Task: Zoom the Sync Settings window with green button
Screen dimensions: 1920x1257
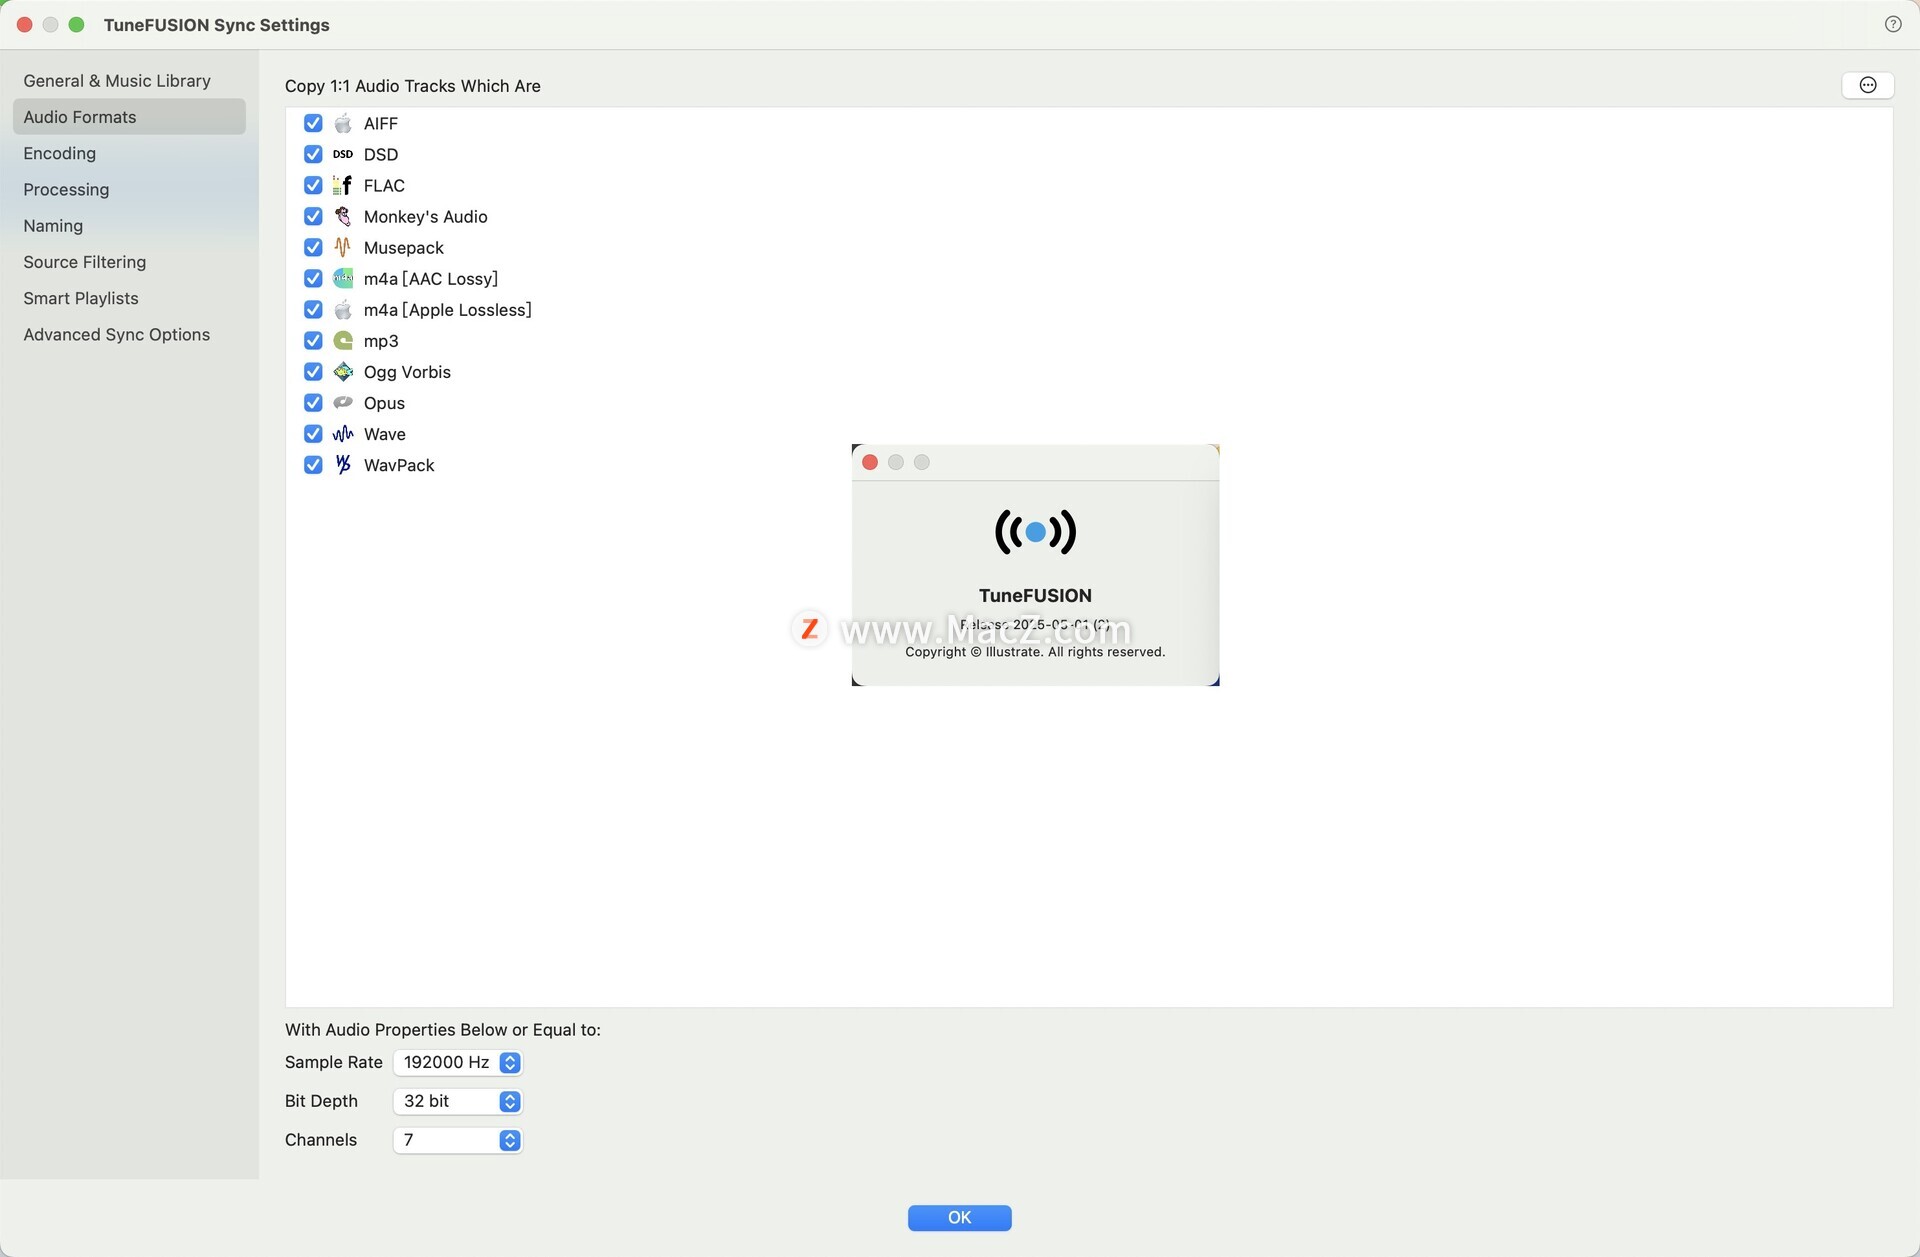Action: click(77, 24)
